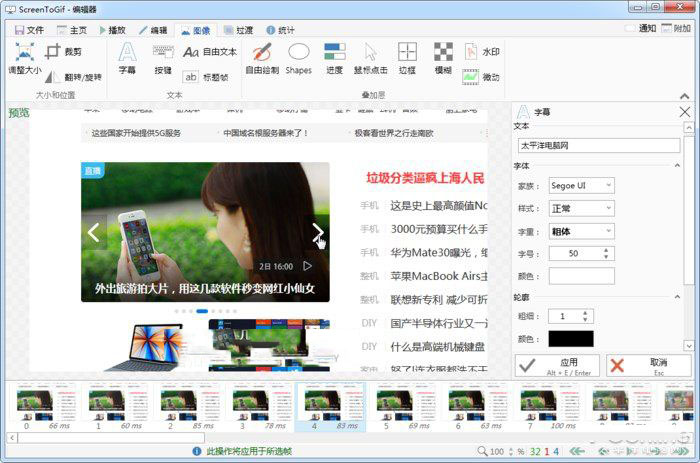Open the 统计 (Statistics) tab
This screenshot has height=463, width=700.
pyautogui.click(x=280, y=30)
